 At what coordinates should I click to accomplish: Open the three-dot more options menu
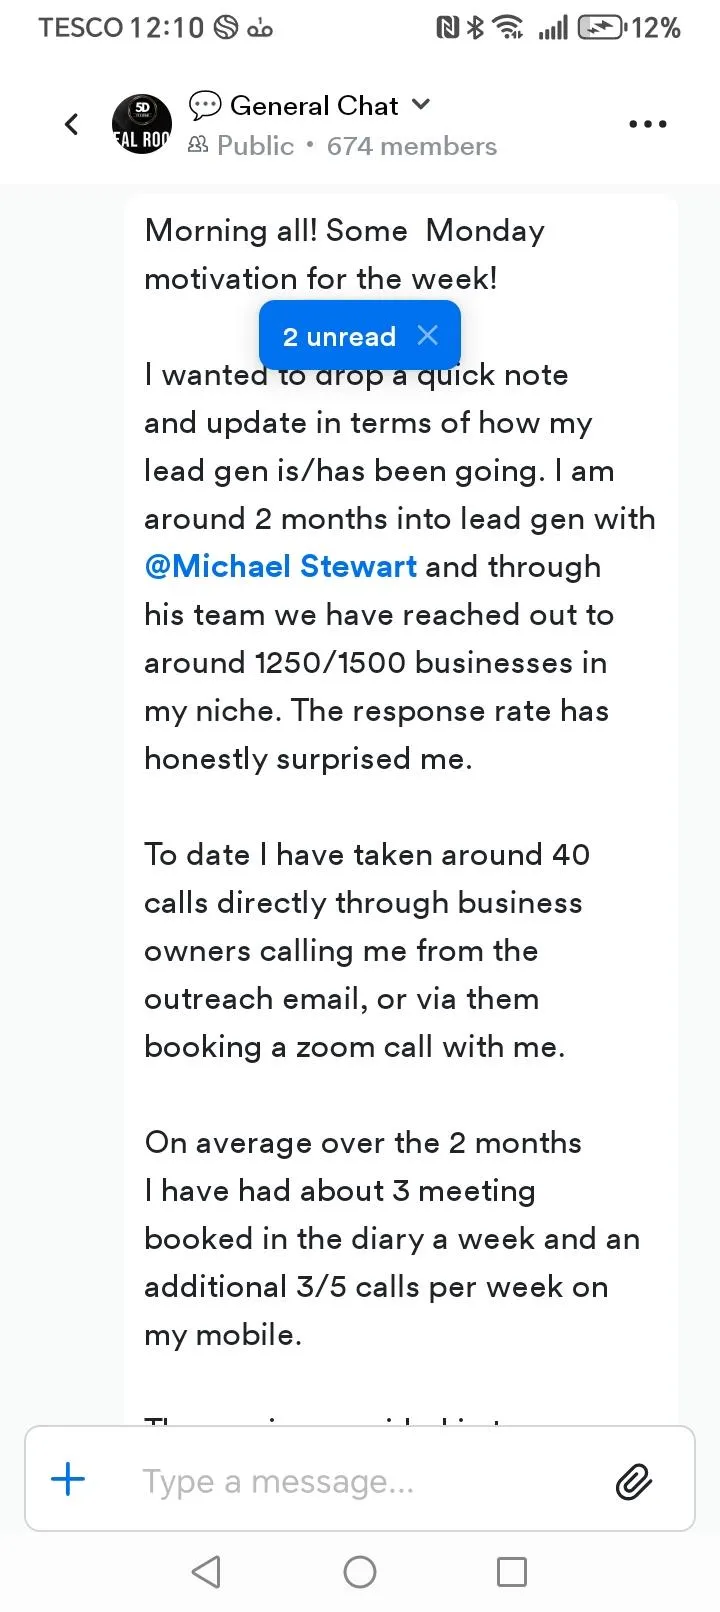[x=647, y=125]
